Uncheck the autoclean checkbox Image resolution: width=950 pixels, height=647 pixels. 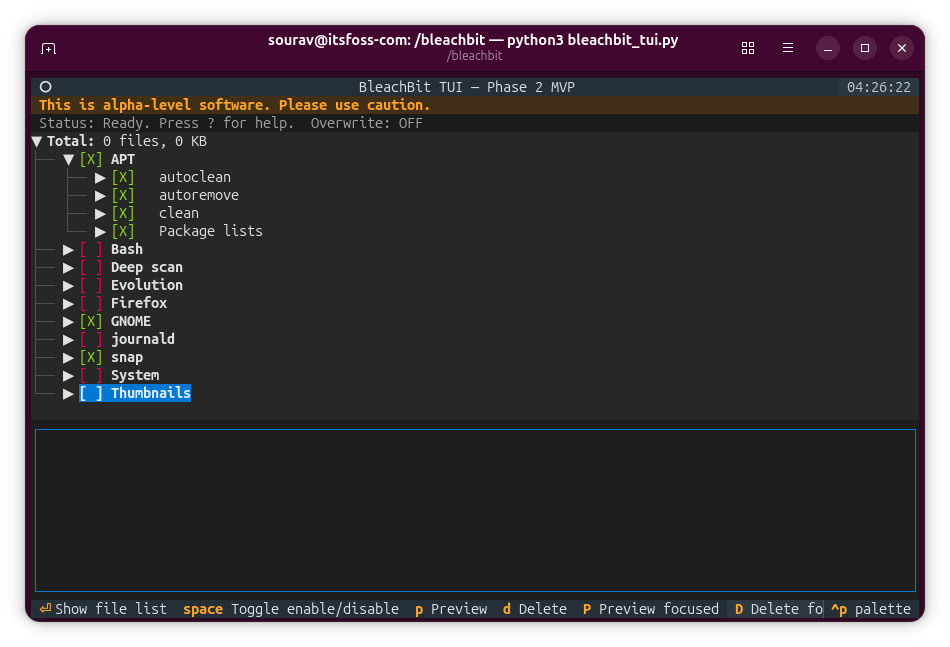(123, 178)
